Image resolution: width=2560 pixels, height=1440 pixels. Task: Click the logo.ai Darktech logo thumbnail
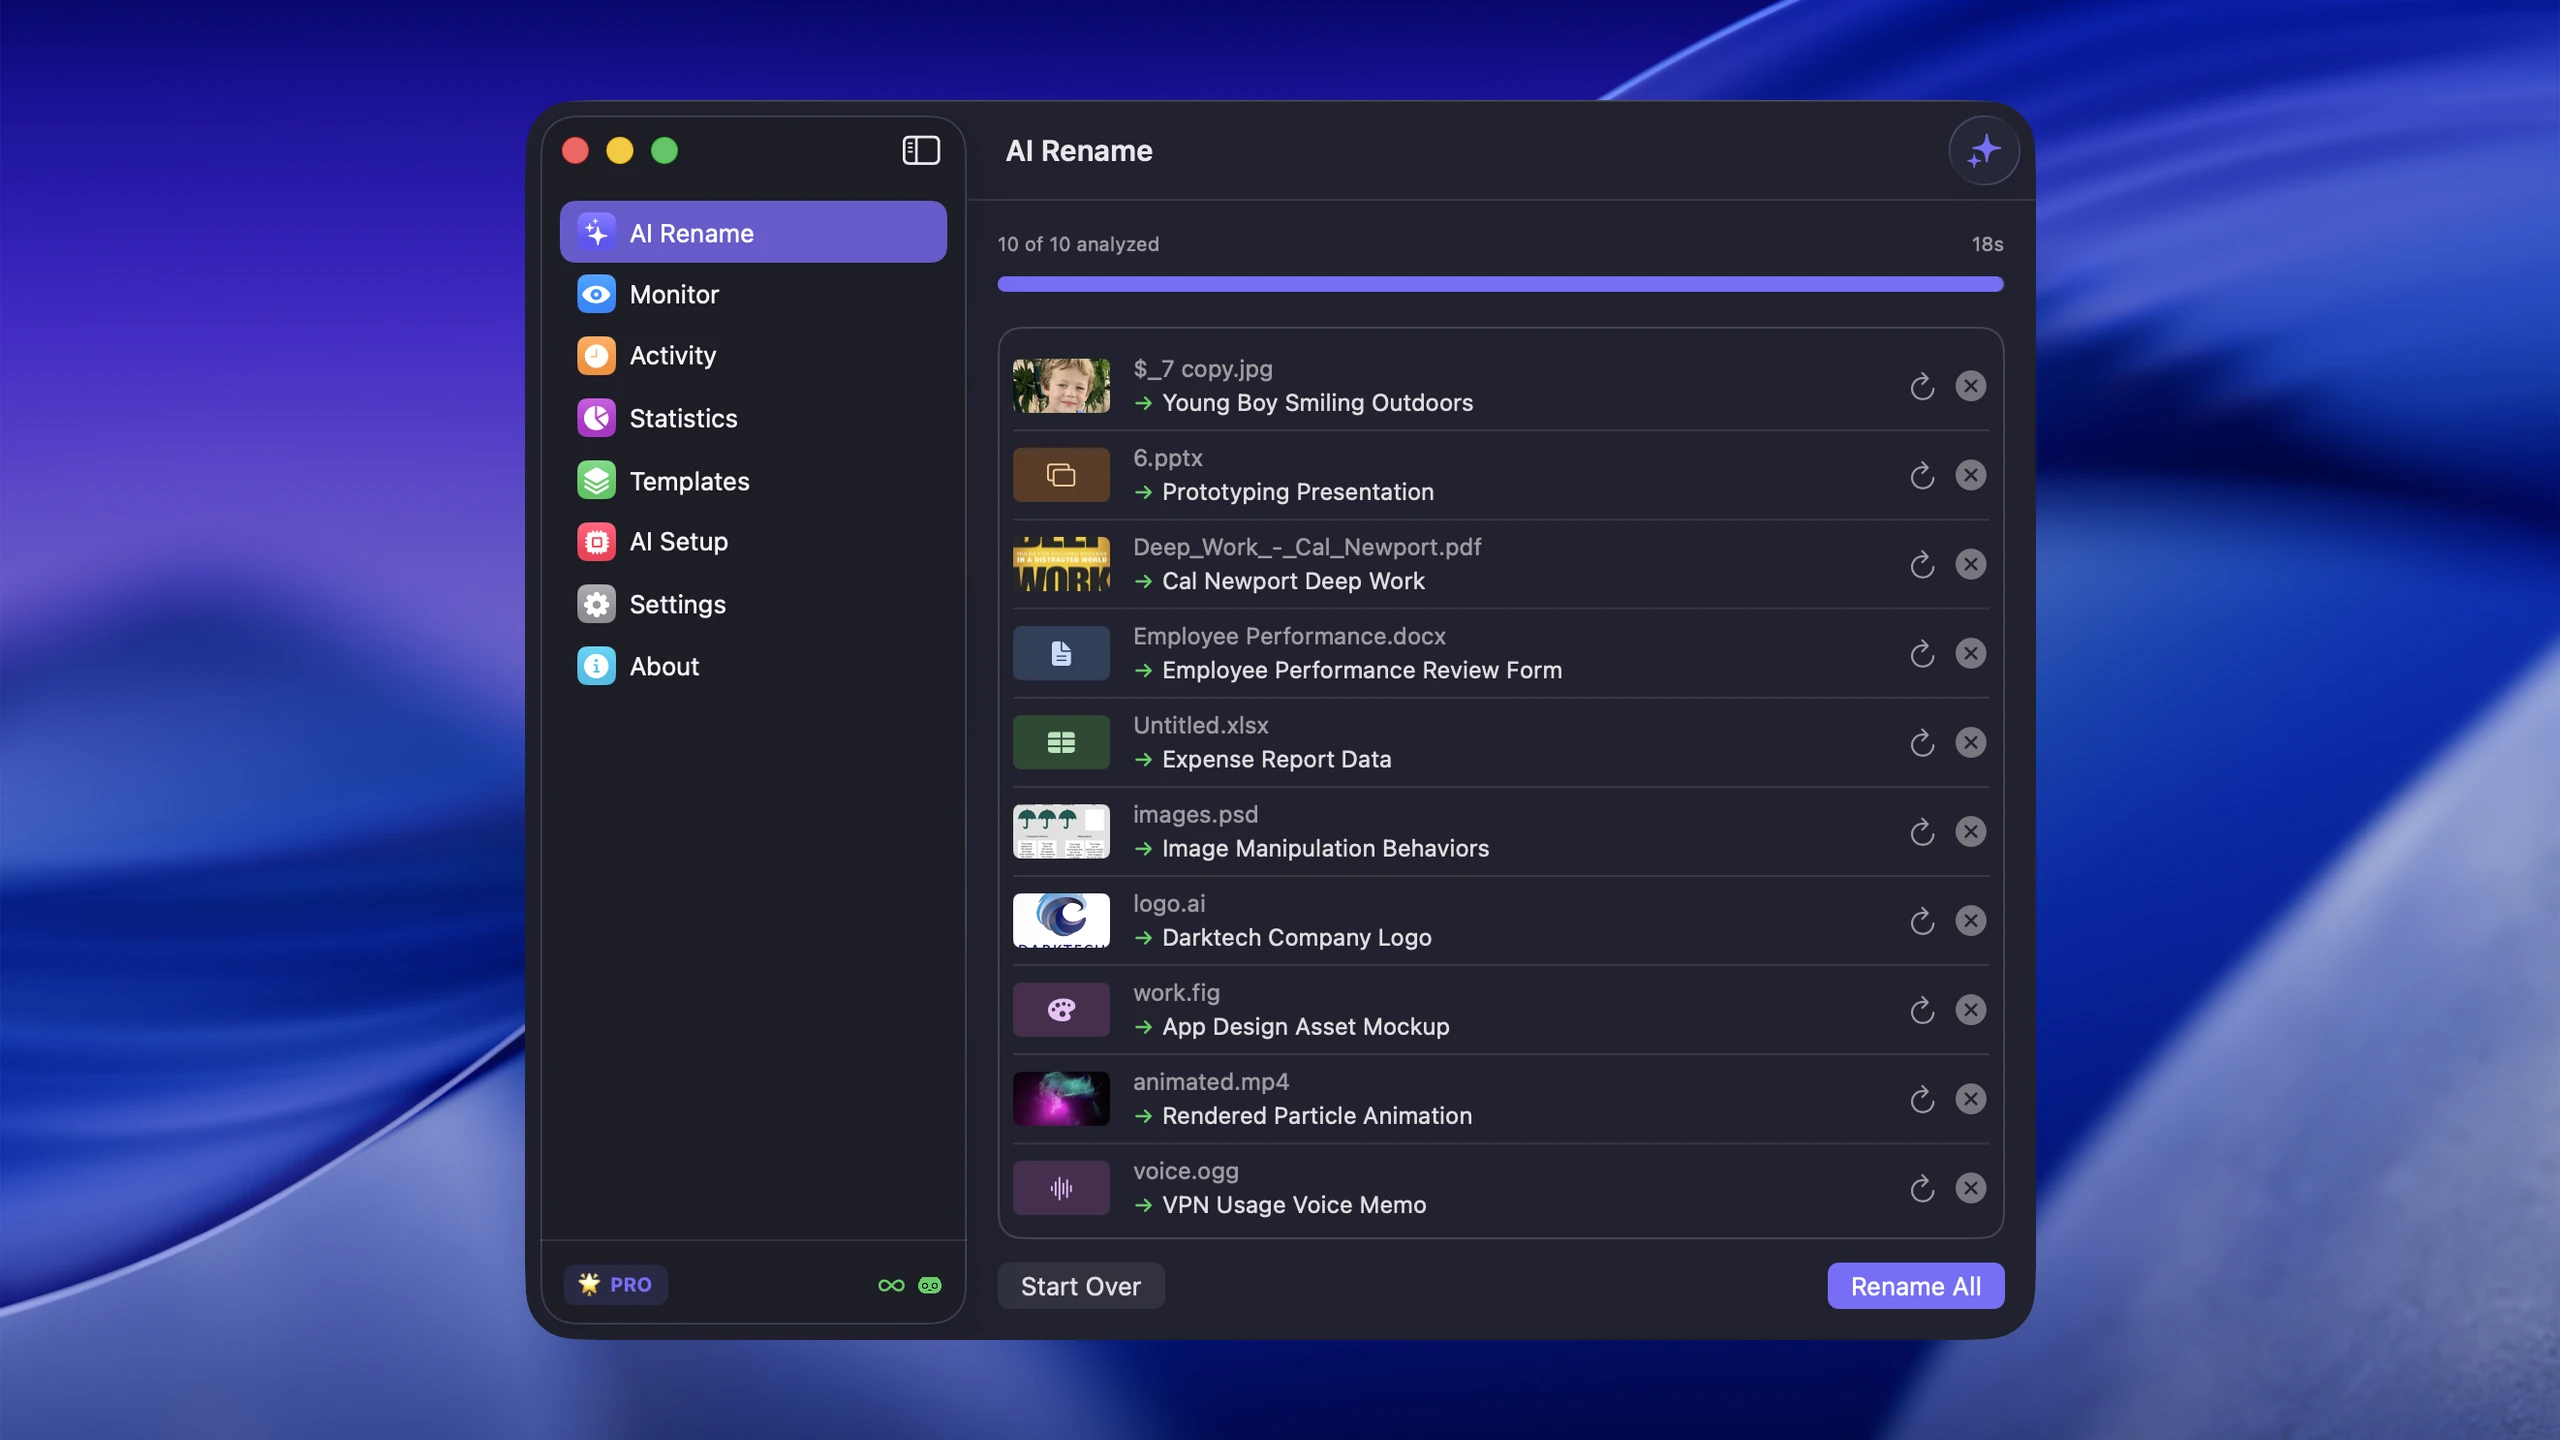coord(1061,920)
